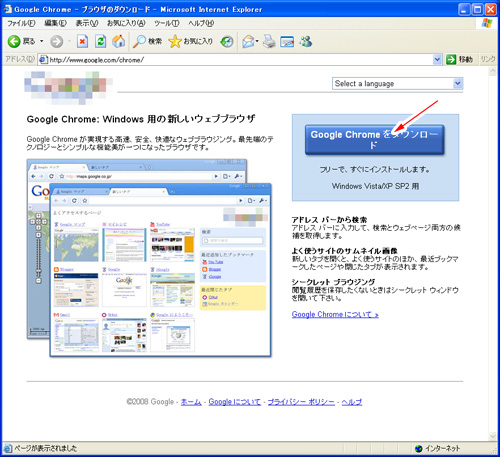Expand the address bar URL dropdown

click(x=437, y=60)
